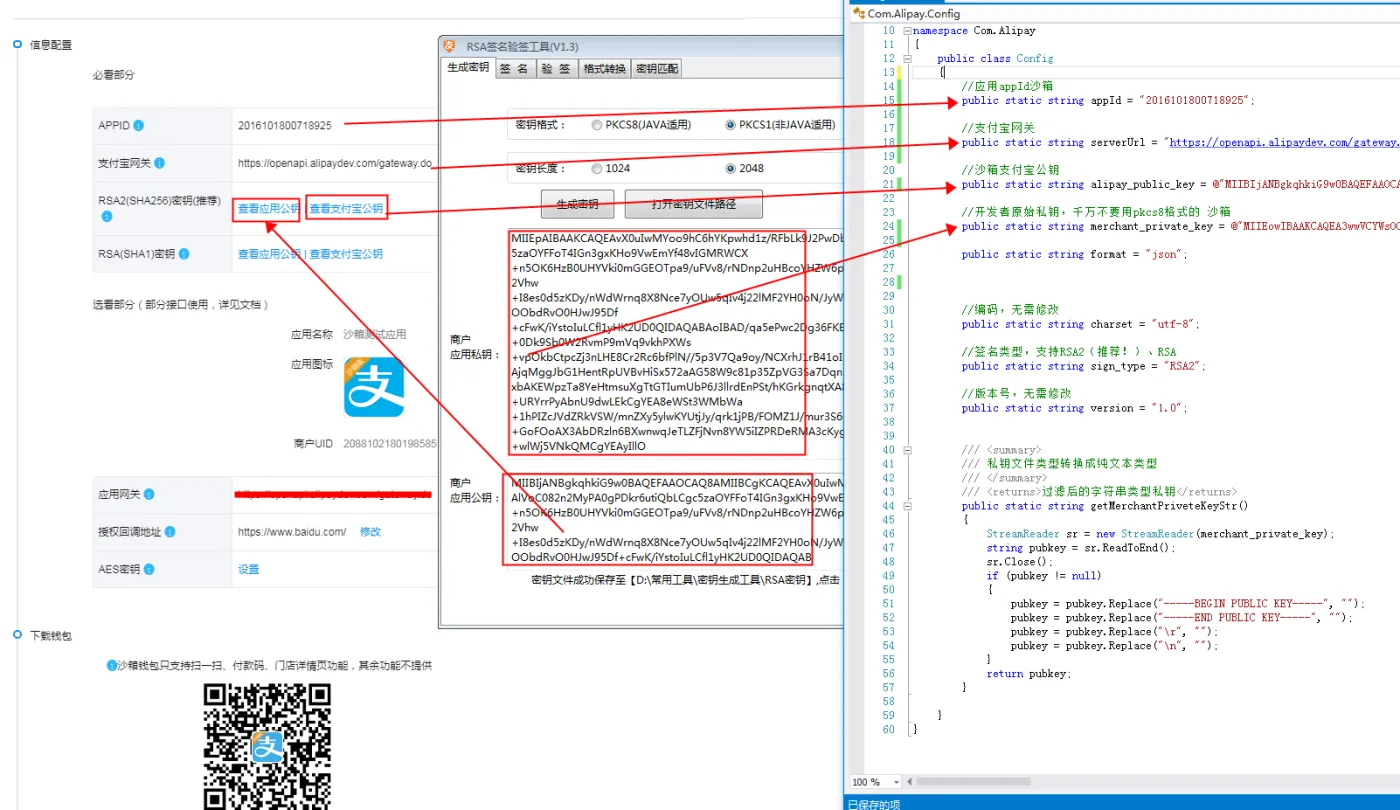Collapse the public class Config block

coord(907,59)
